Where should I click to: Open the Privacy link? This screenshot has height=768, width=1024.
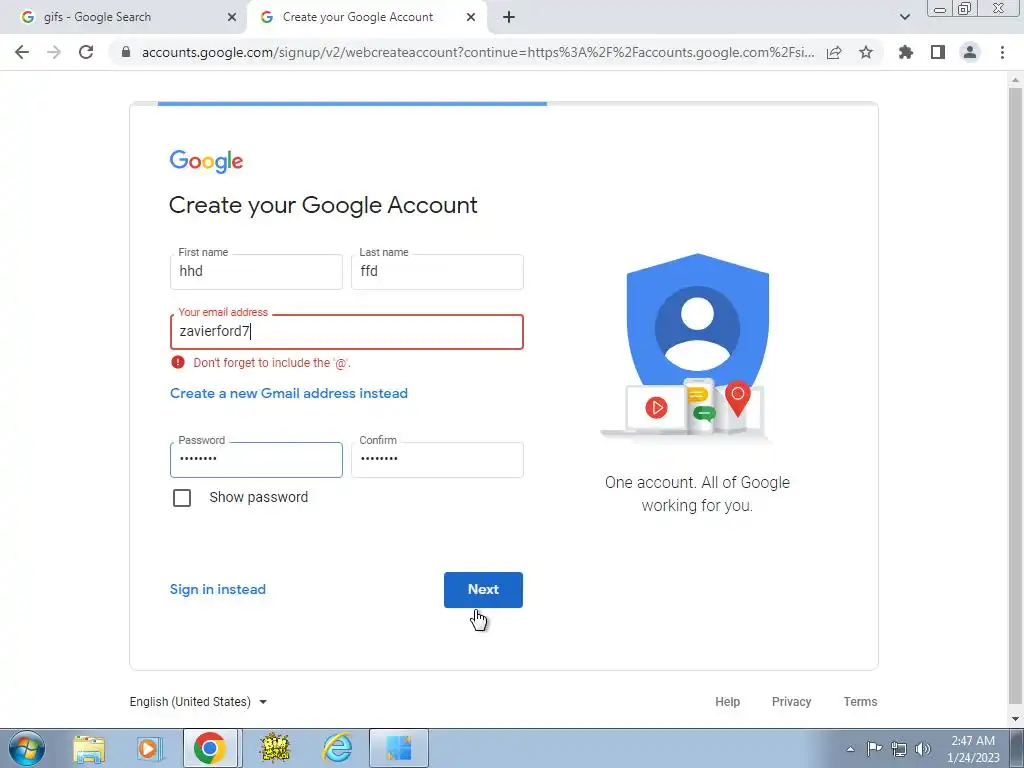pyautogui.click(x=791, y=701)
